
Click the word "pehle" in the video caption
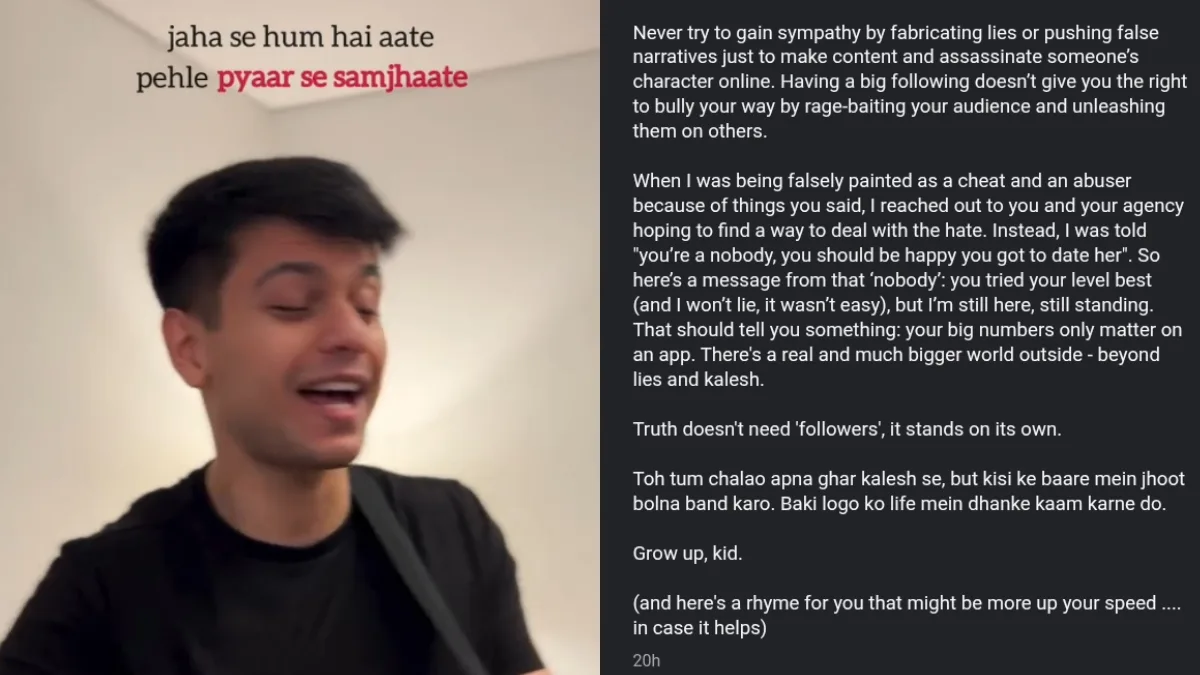[x=173, y=78]
